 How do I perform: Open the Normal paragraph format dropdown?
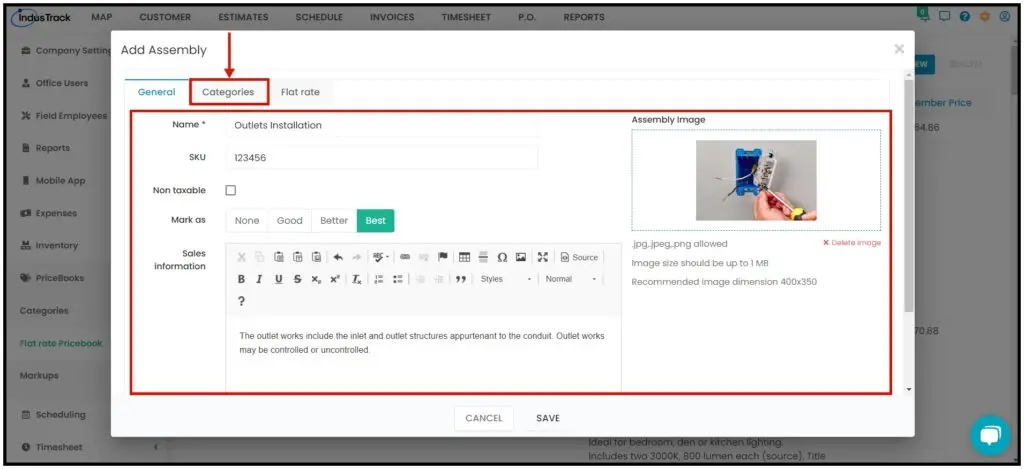[x=571, y=279]
